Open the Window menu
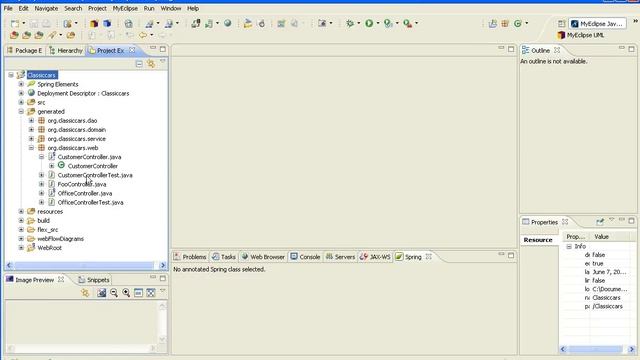640x360 pixels. [171, 8]
